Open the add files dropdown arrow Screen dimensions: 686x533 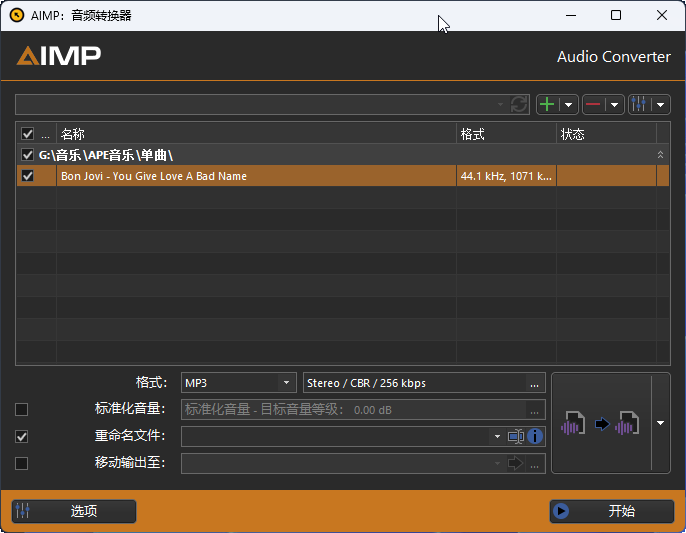pos(568,105)
